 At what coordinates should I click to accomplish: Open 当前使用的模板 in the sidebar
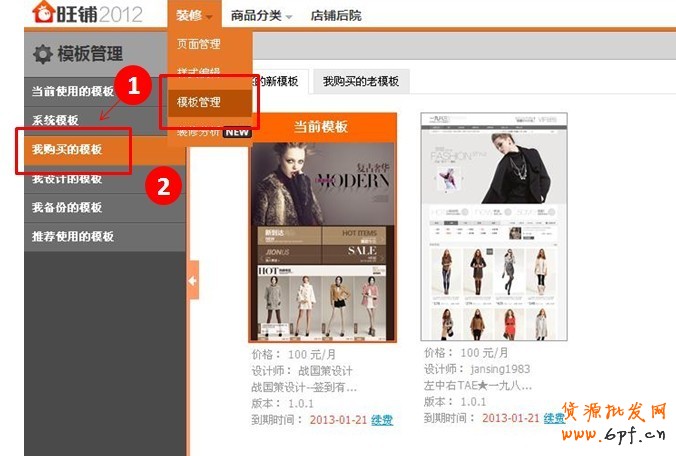pos(73,91)
